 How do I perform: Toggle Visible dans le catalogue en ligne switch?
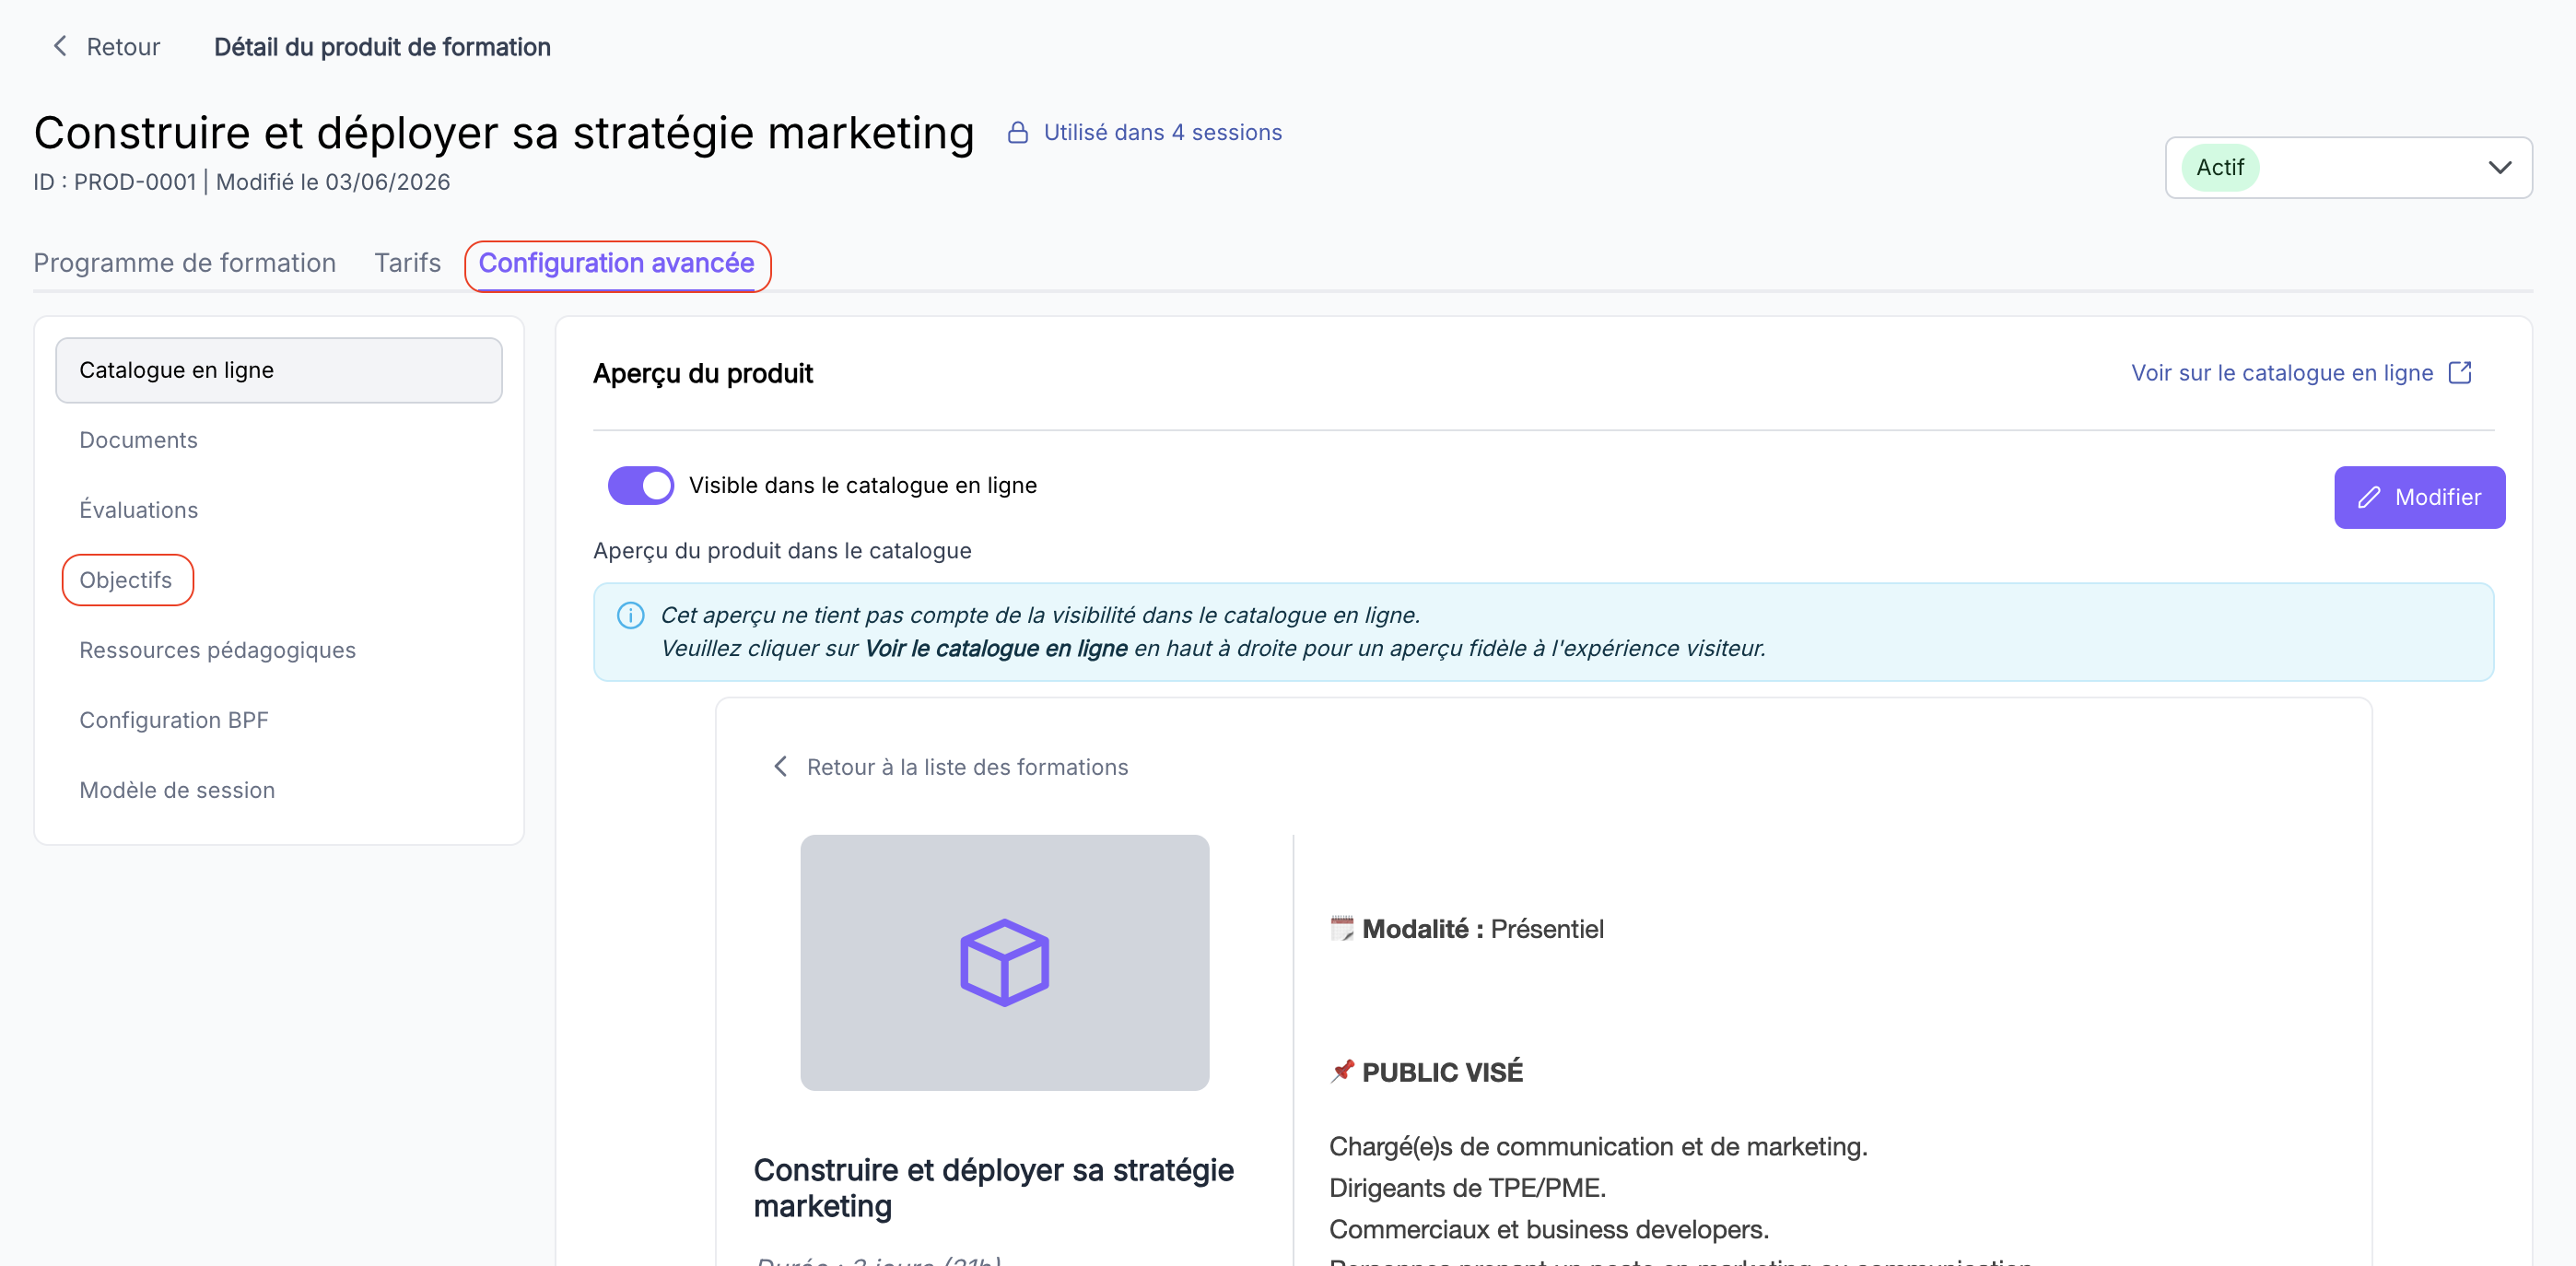point(640,485)
